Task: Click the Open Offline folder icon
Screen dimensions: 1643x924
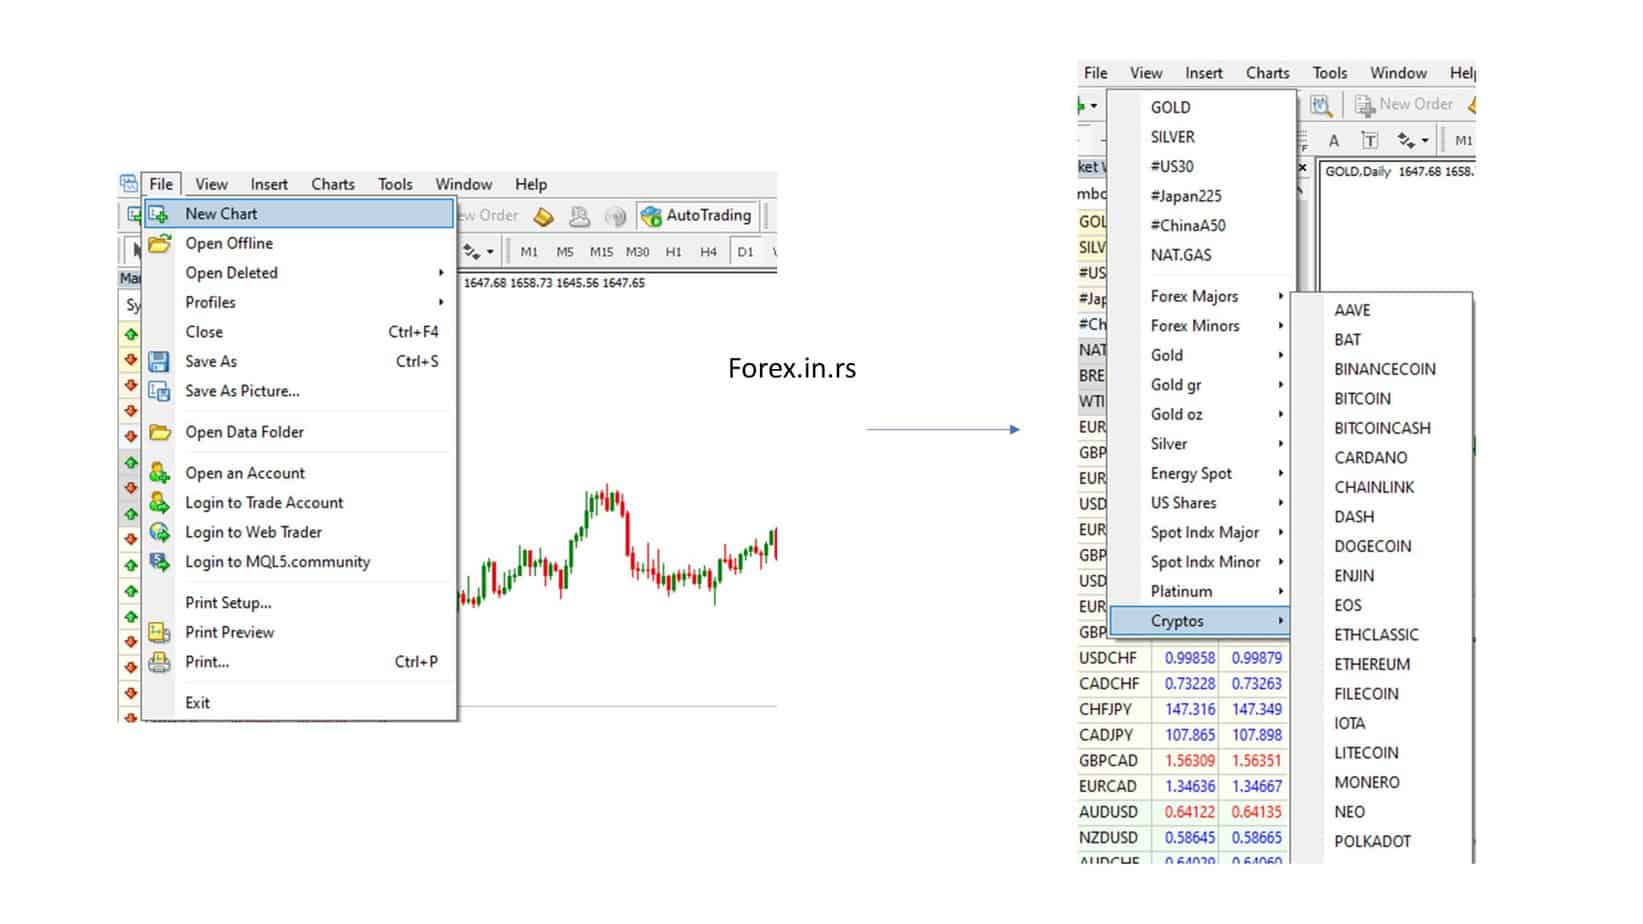Action: (159, 244)
